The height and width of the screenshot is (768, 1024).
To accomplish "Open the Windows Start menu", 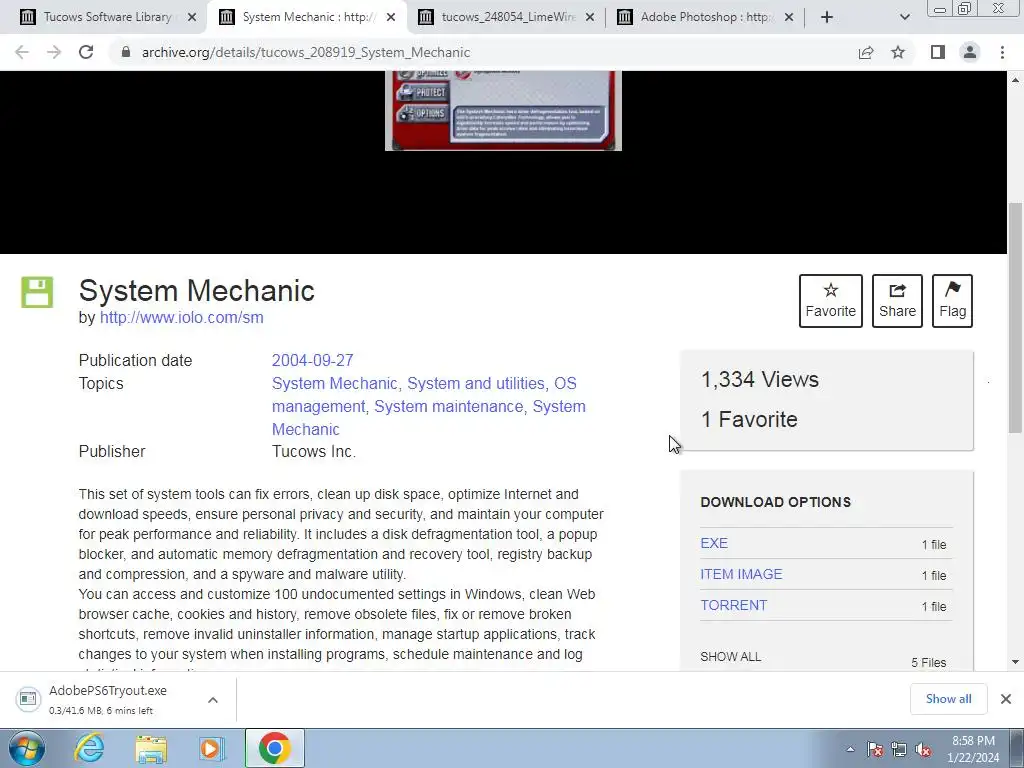I will coord(26,748).
